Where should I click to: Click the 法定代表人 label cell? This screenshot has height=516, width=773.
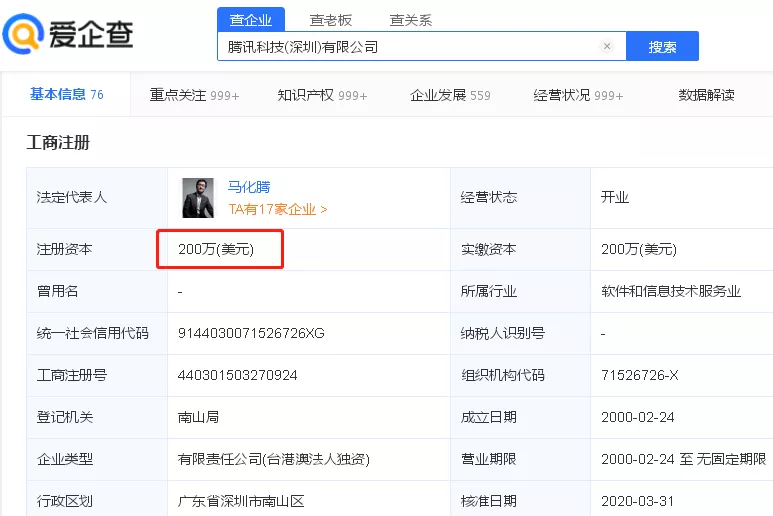pyautogui.click(x=97, y=198)
